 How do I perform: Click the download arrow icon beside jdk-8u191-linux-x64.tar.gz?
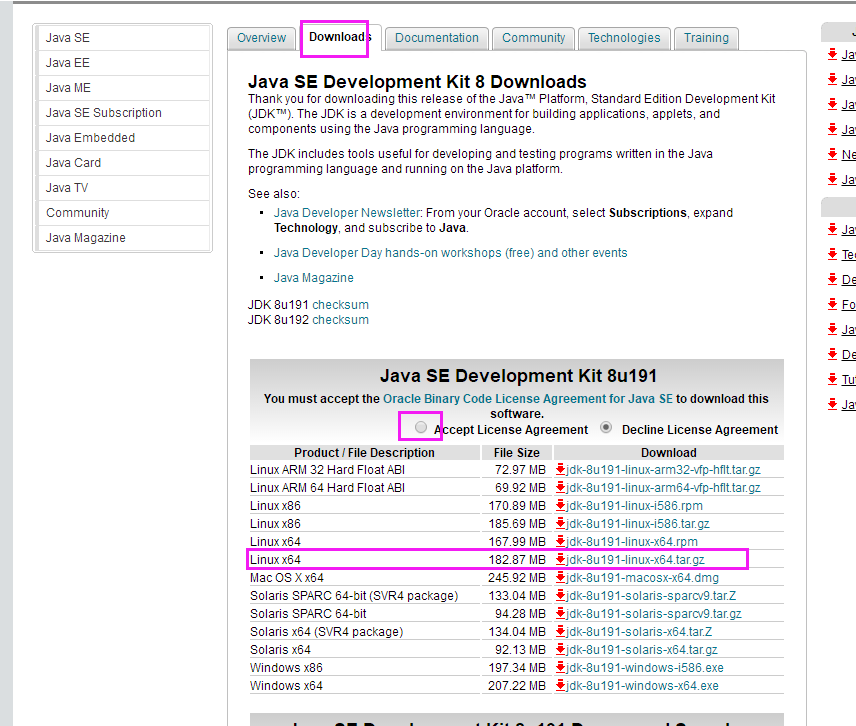pyautogui.click(x=560, y=560)
